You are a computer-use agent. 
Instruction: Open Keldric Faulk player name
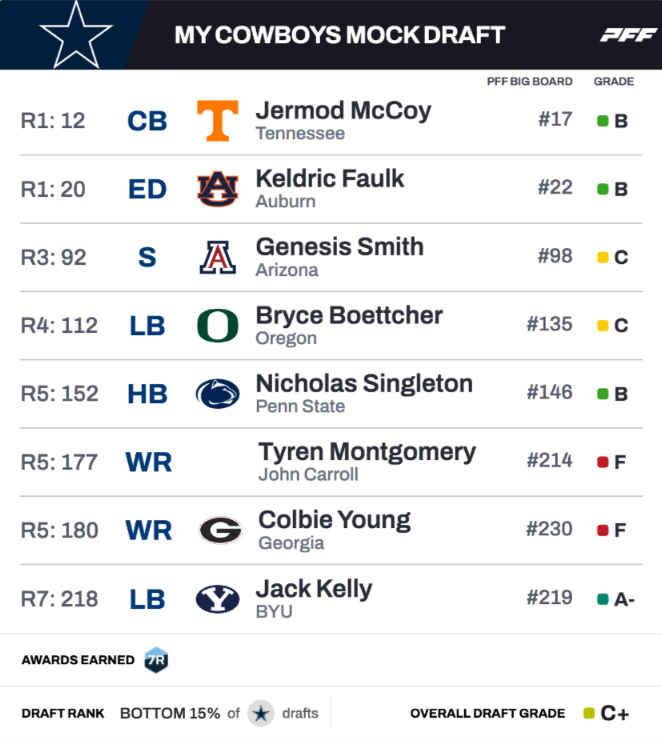330,178
